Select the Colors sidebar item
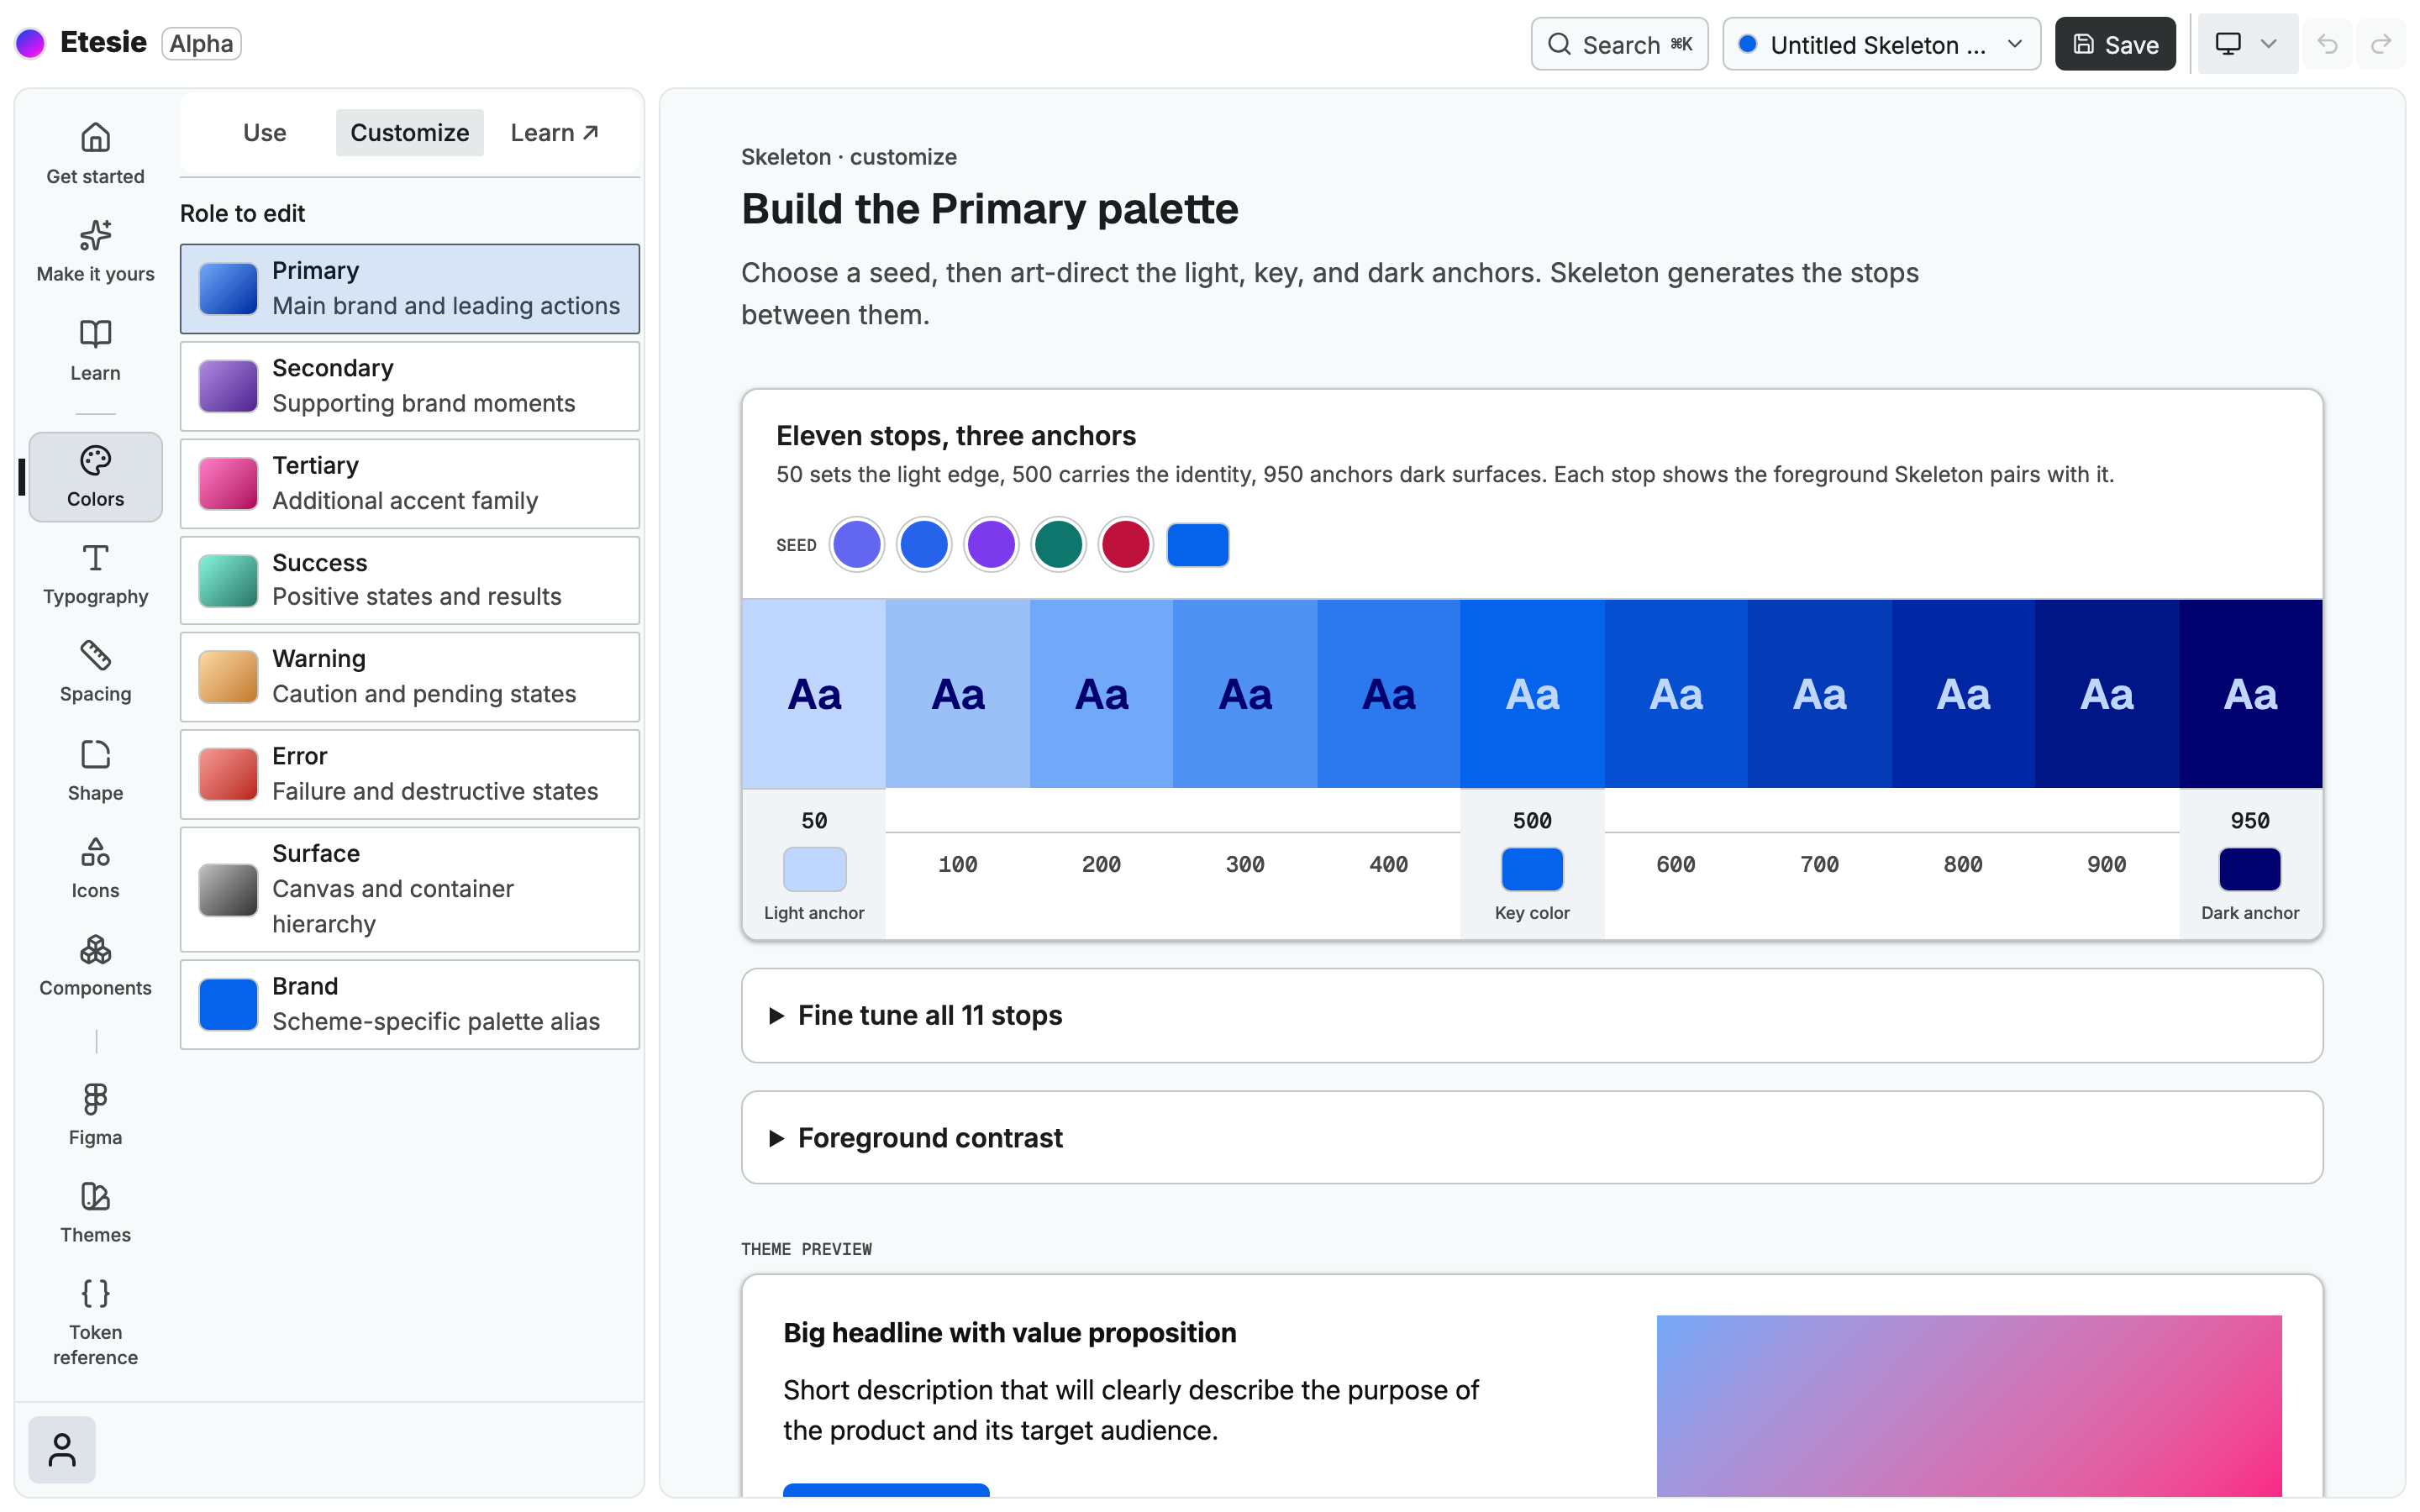Screen dimensions: 2420x1512 pyautogui.click(x=95, y=476)
